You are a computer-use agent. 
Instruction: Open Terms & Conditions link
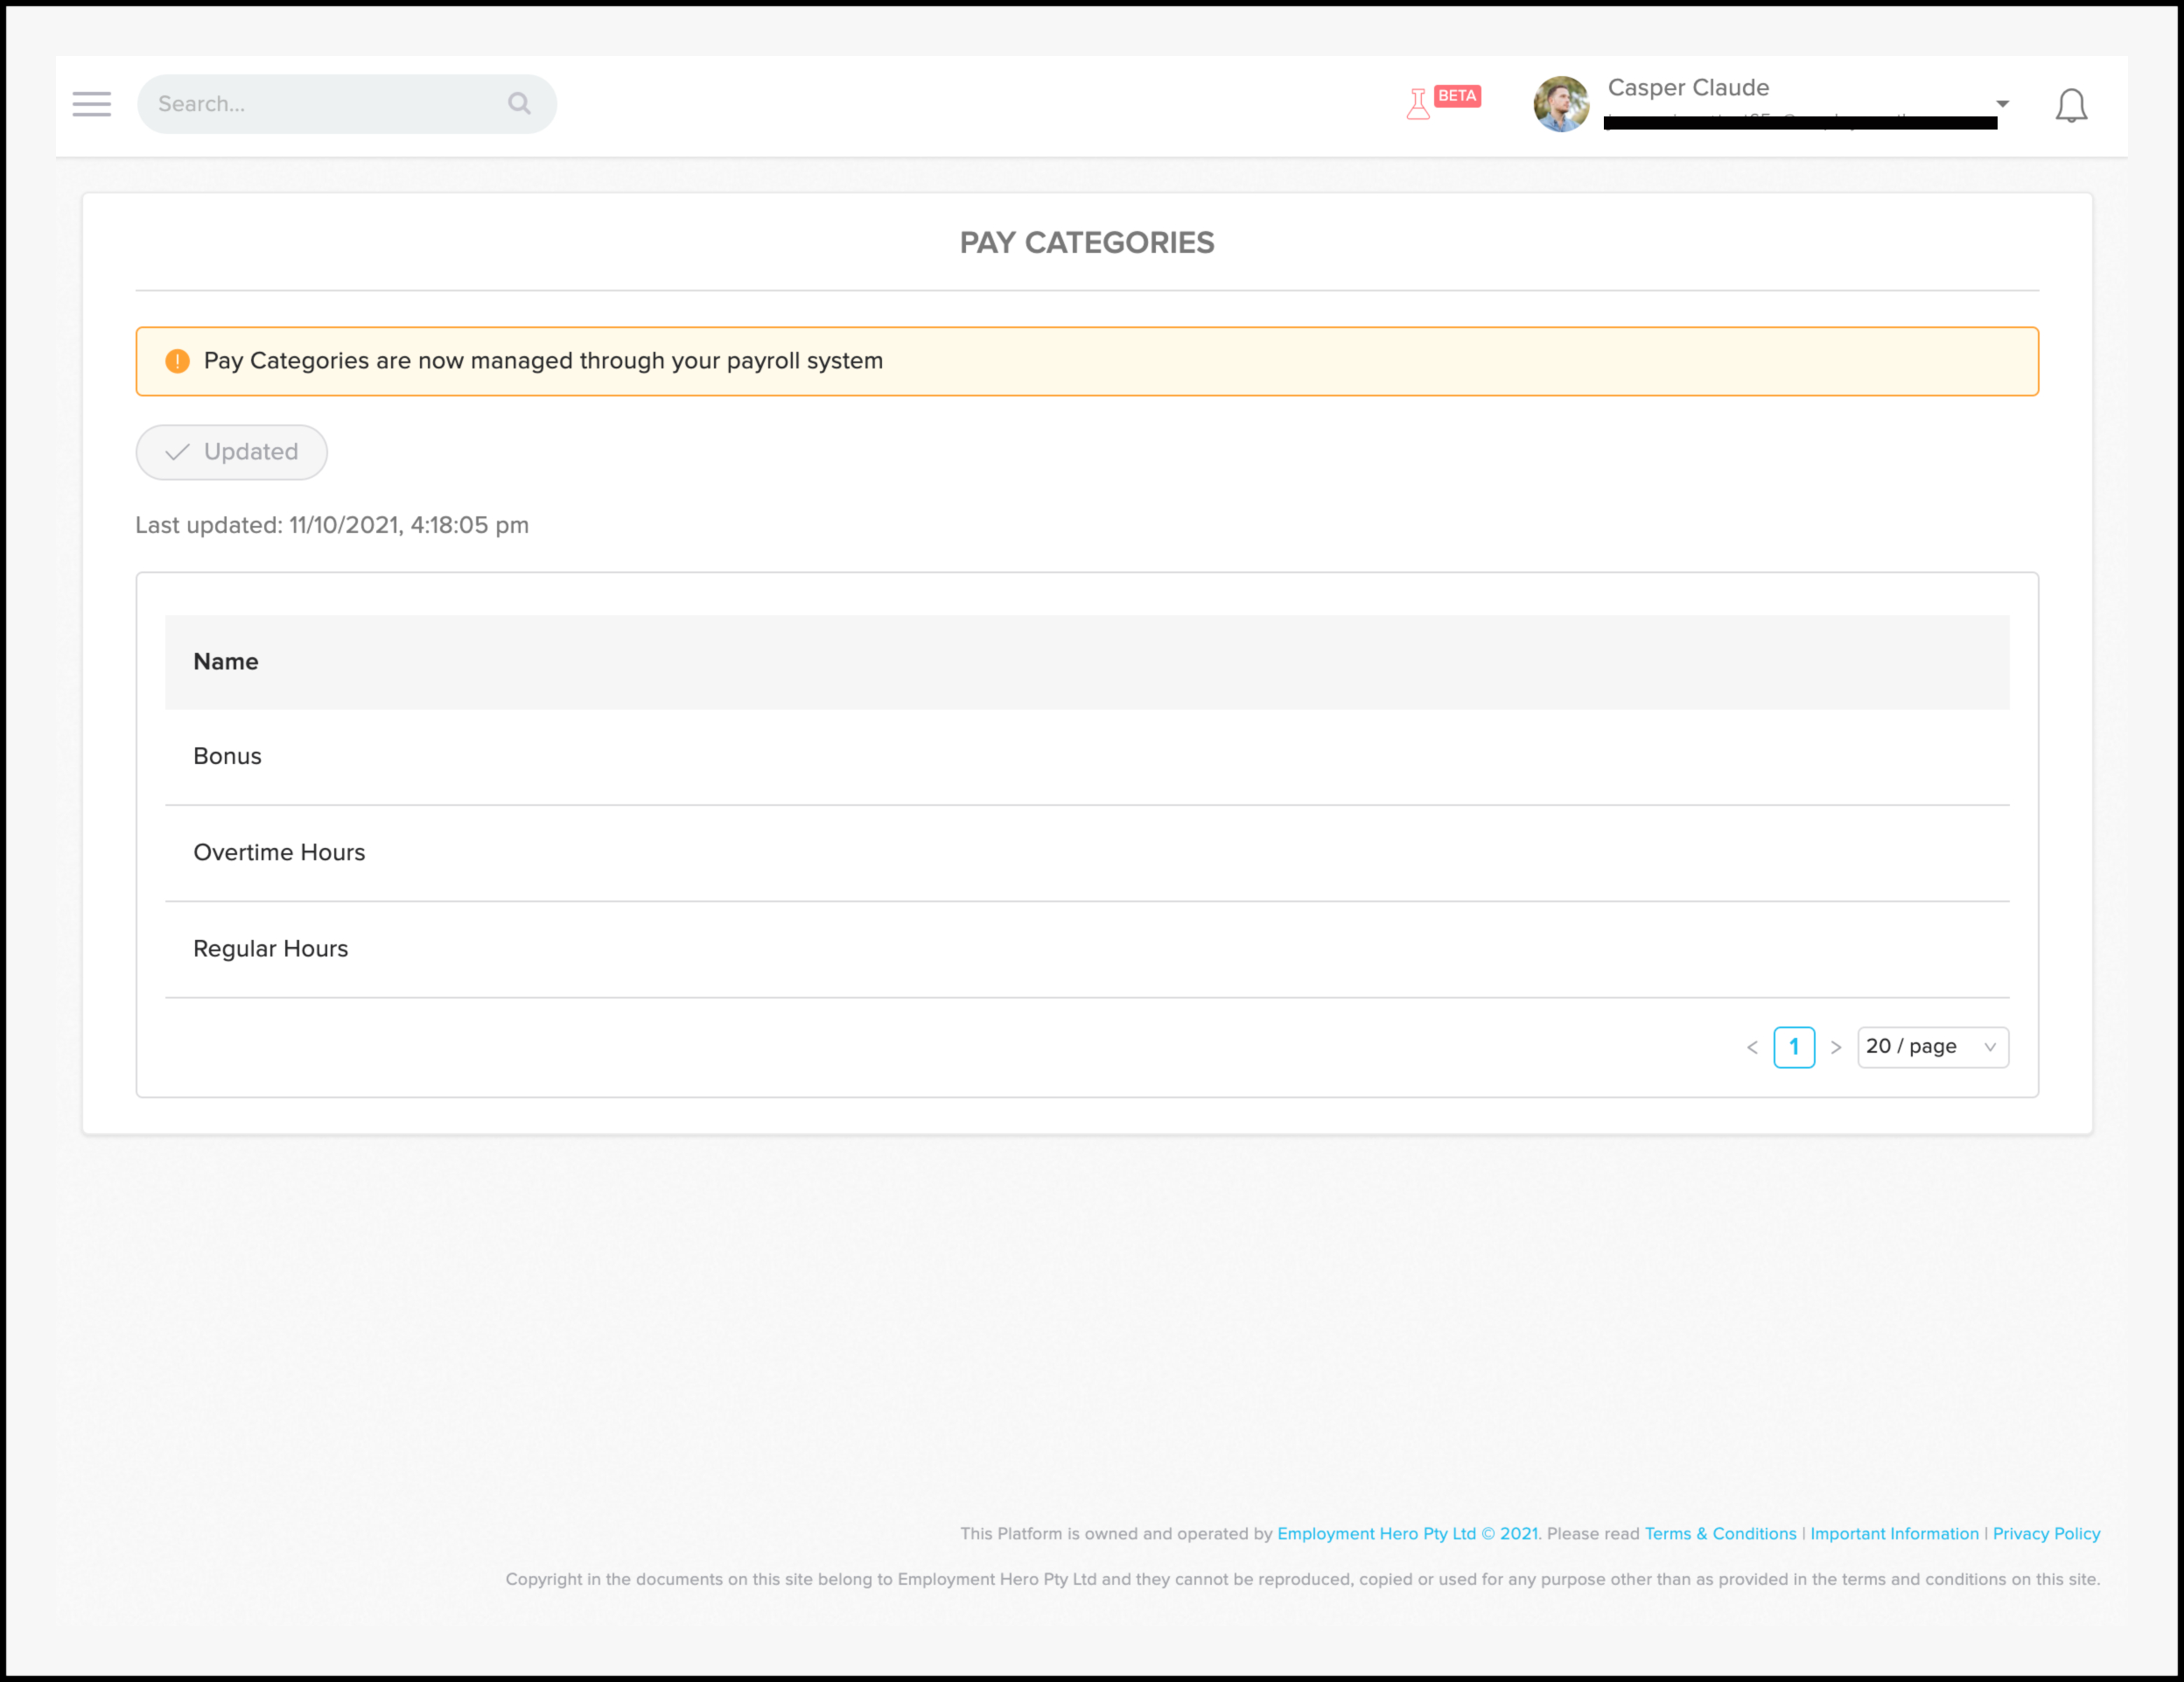point(1720,1533)
